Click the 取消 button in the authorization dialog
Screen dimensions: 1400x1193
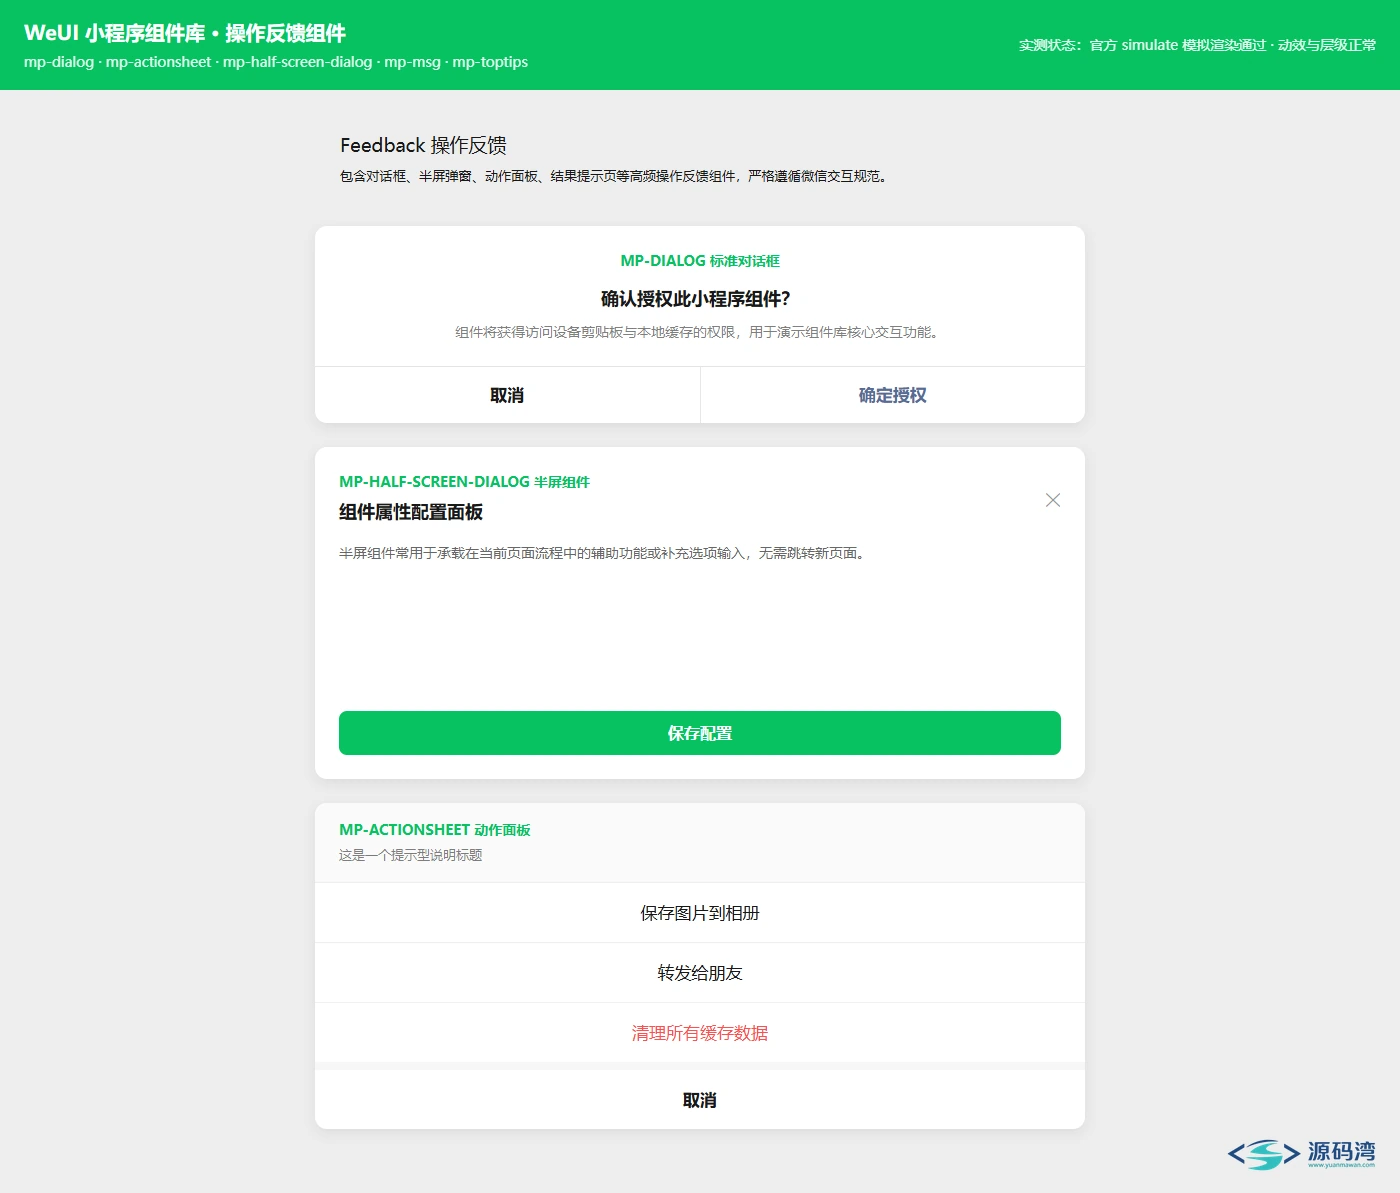pyautogui.click(x=507, y=395)
